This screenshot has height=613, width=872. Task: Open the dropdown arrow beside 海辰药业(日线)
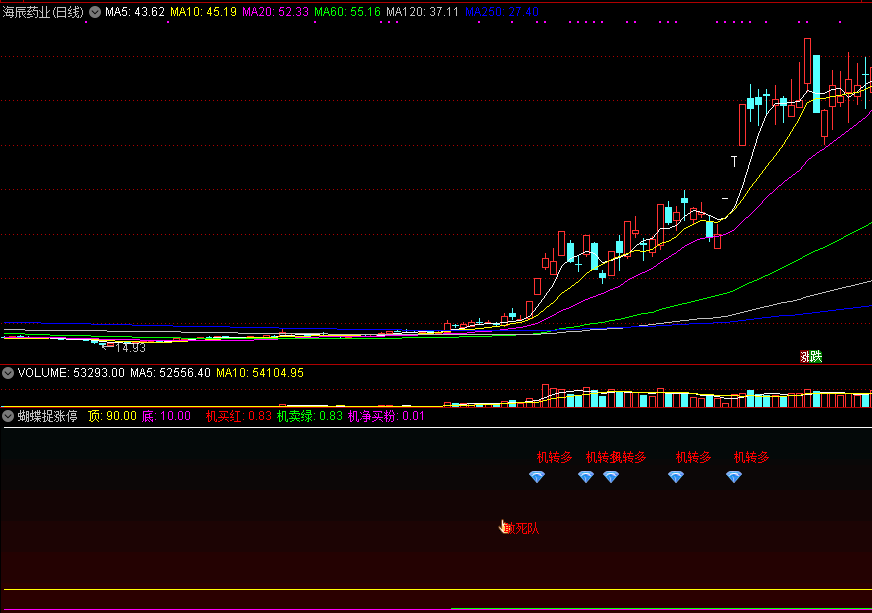click(95, 12)
